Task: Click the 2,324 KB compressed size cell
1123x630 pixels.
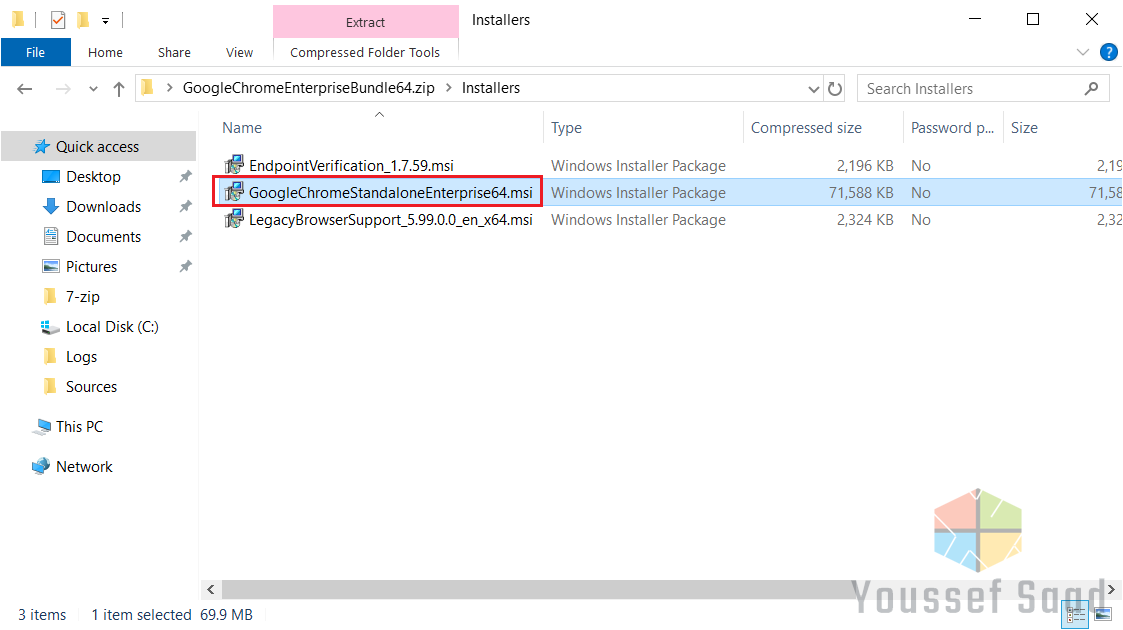Action: [x=864, y=220]
